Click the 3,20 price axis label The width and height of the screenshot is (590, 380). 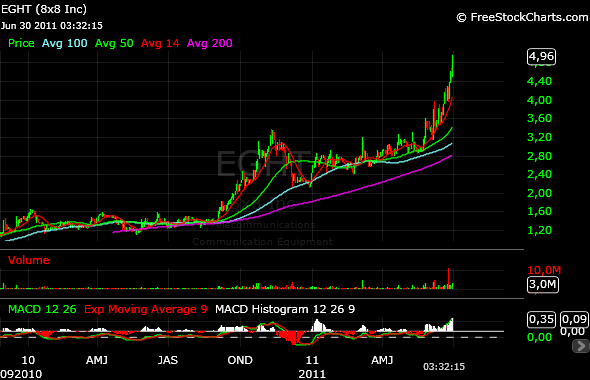coord(539,137)
